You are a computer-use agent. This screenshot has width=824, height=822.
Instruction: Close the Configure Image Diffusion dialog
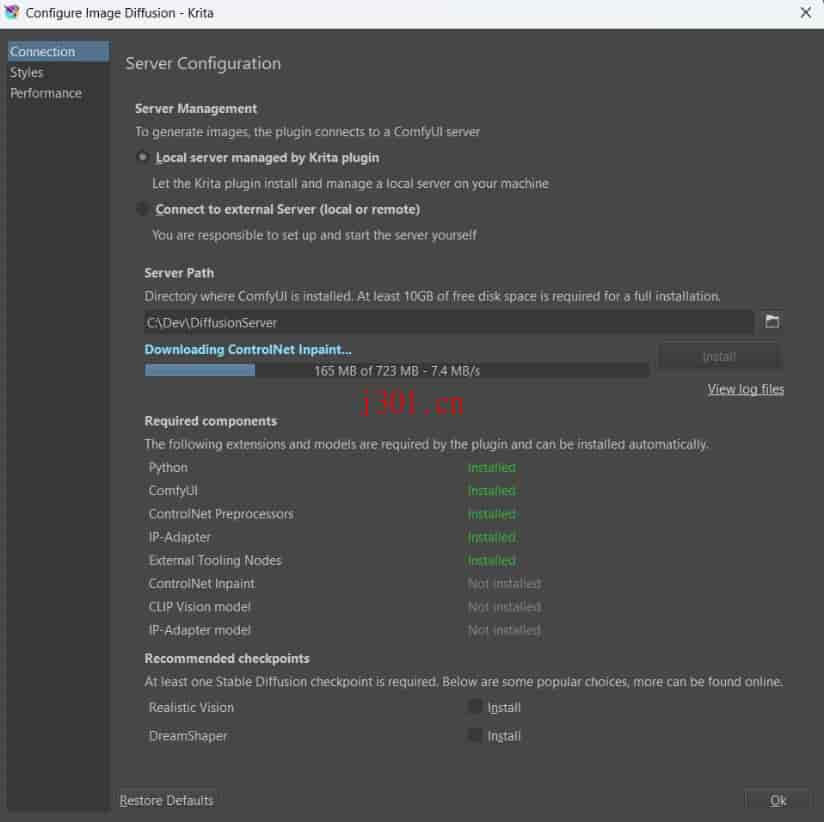pos(805,13)
